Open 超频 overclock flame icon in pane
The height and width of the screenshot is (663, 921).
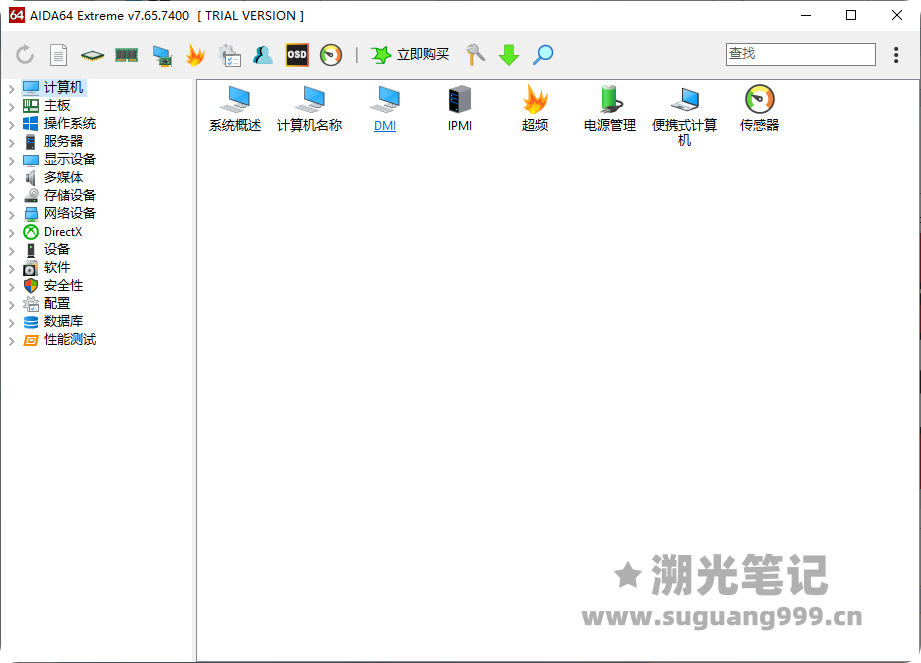pyautogui.click(x=535, y=109)
